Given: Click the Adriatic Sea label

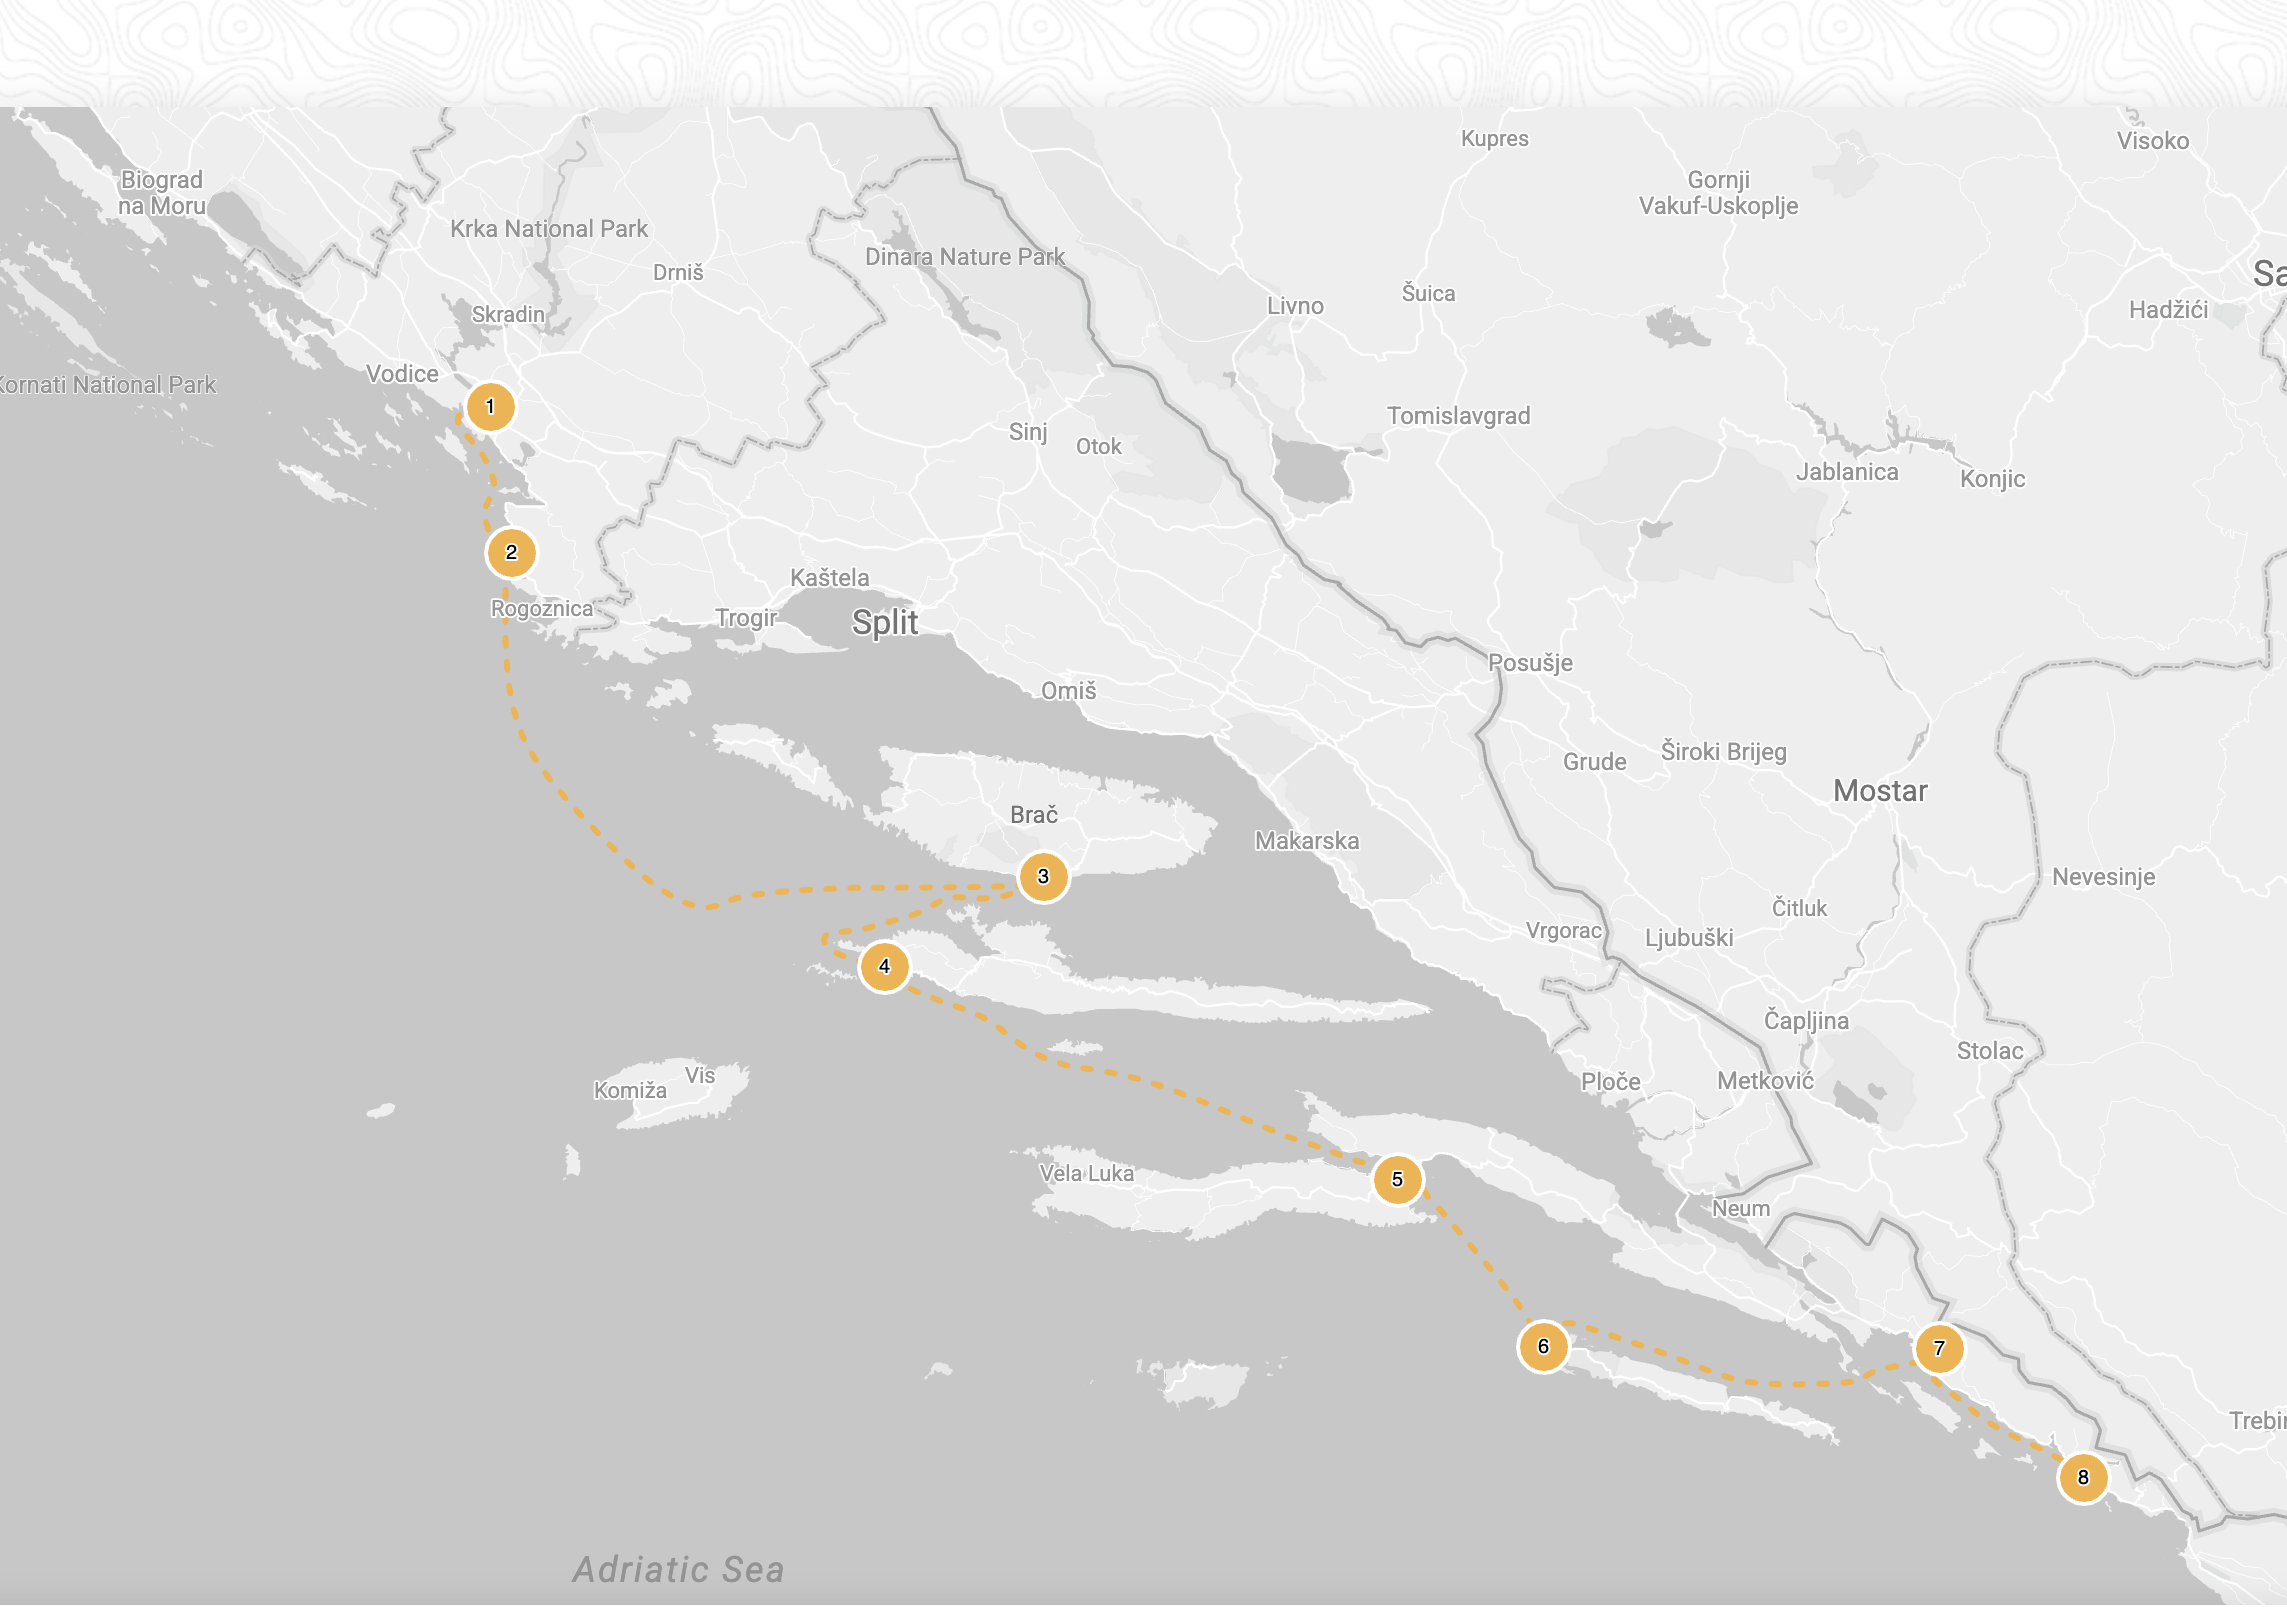Looking at the screenshot, I should tap(679, 1570).
